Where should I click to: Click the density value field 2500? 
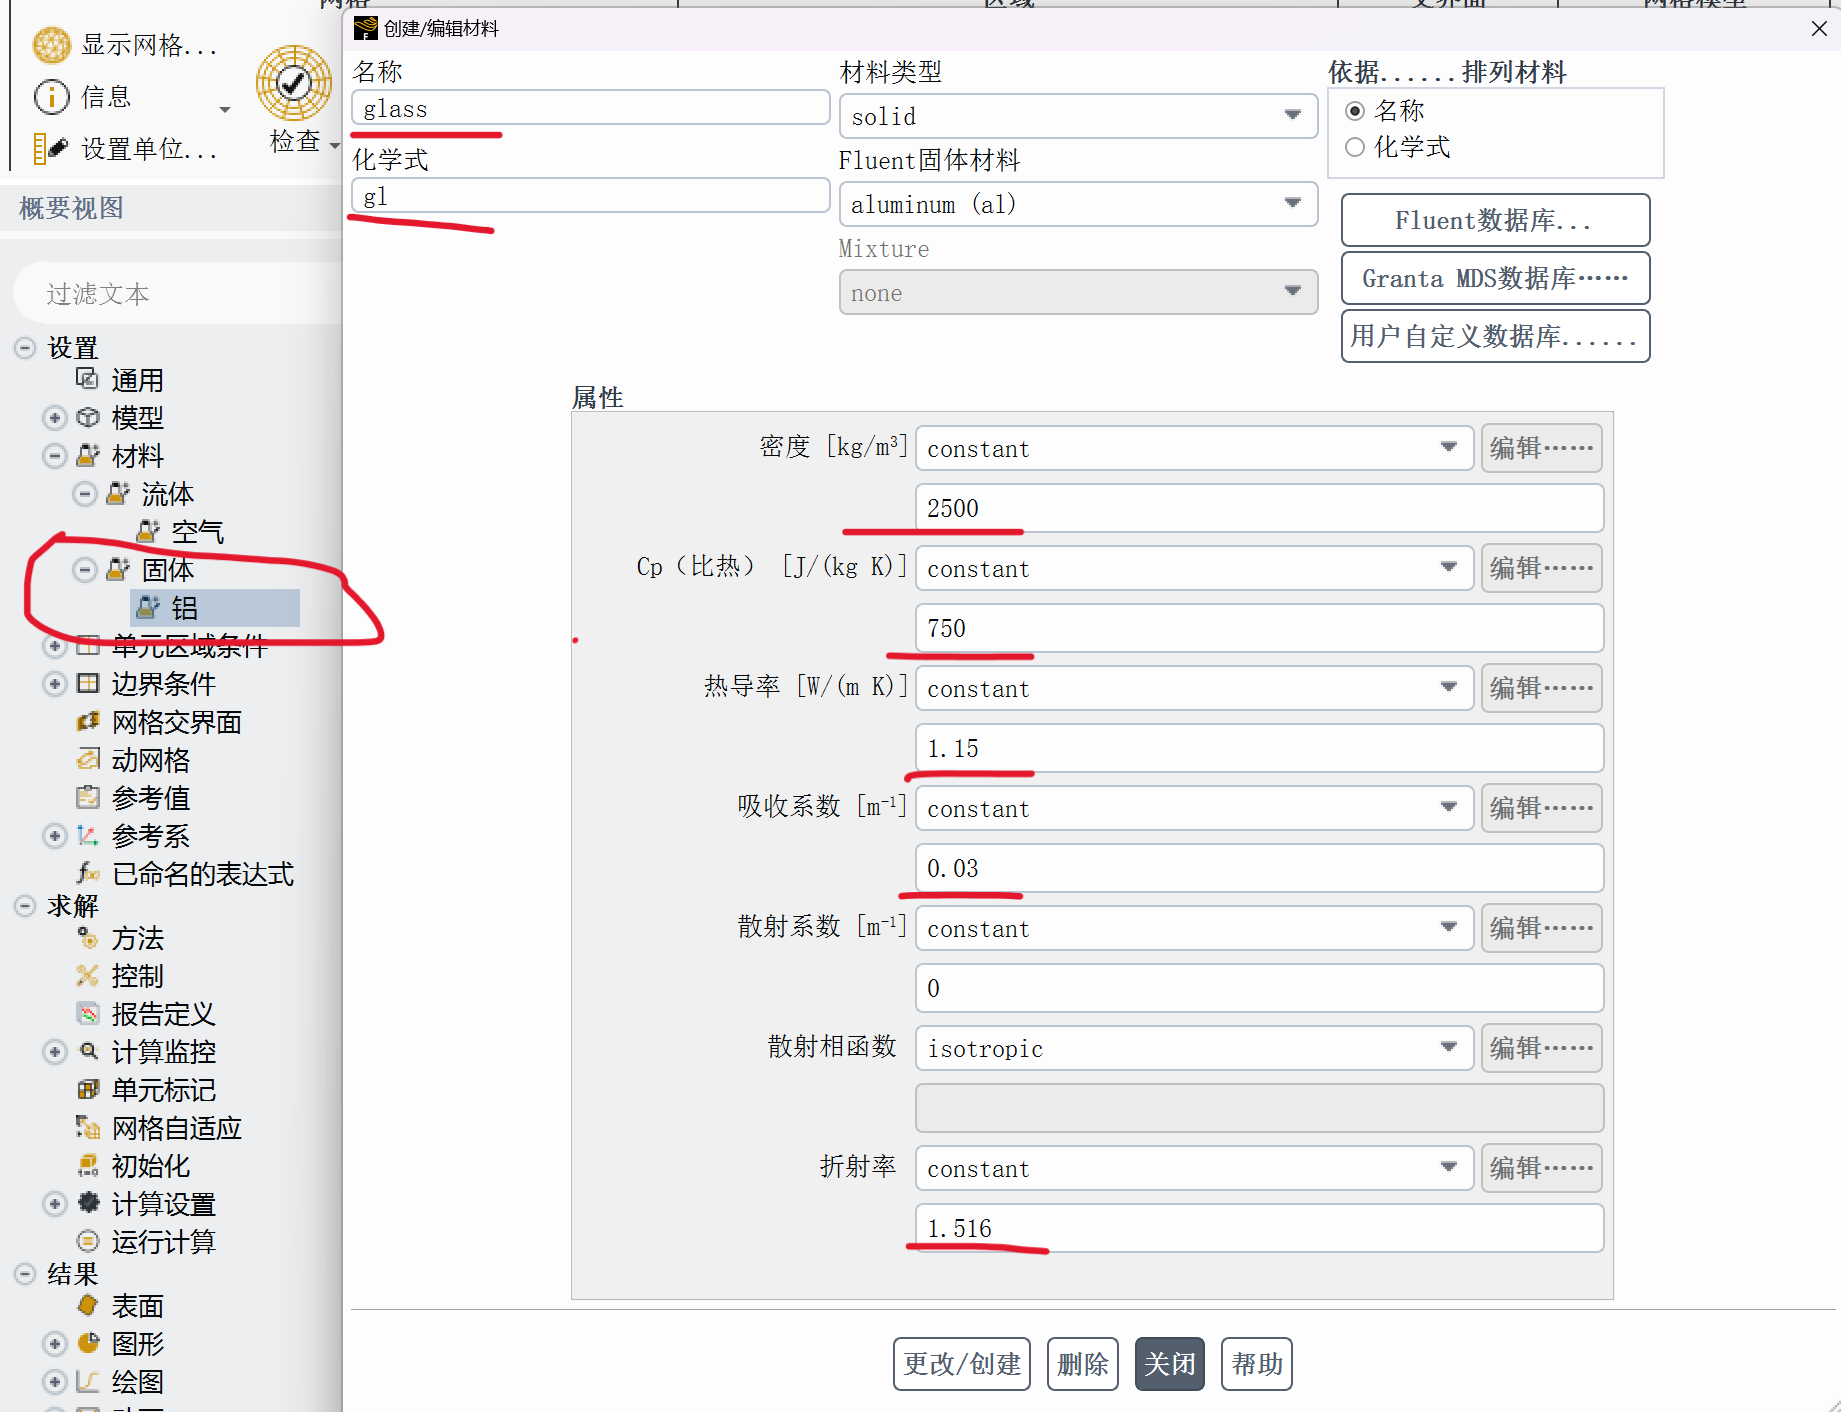(x=1259, y=508)
